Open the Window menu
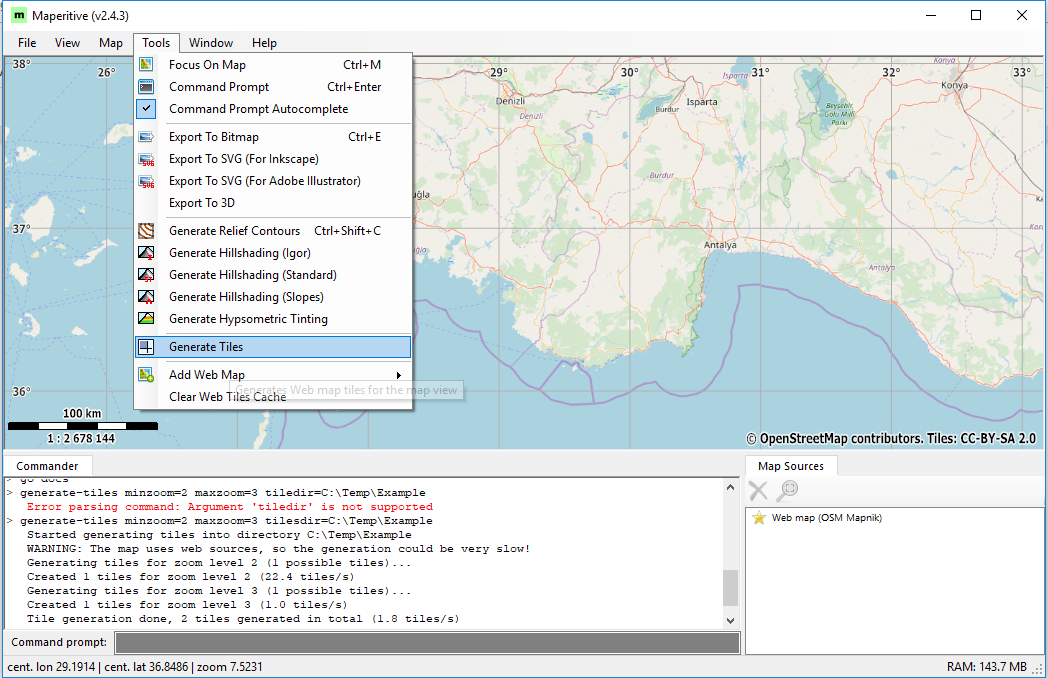This screenshot has width=1048, height=678. (x=211, y=43)
